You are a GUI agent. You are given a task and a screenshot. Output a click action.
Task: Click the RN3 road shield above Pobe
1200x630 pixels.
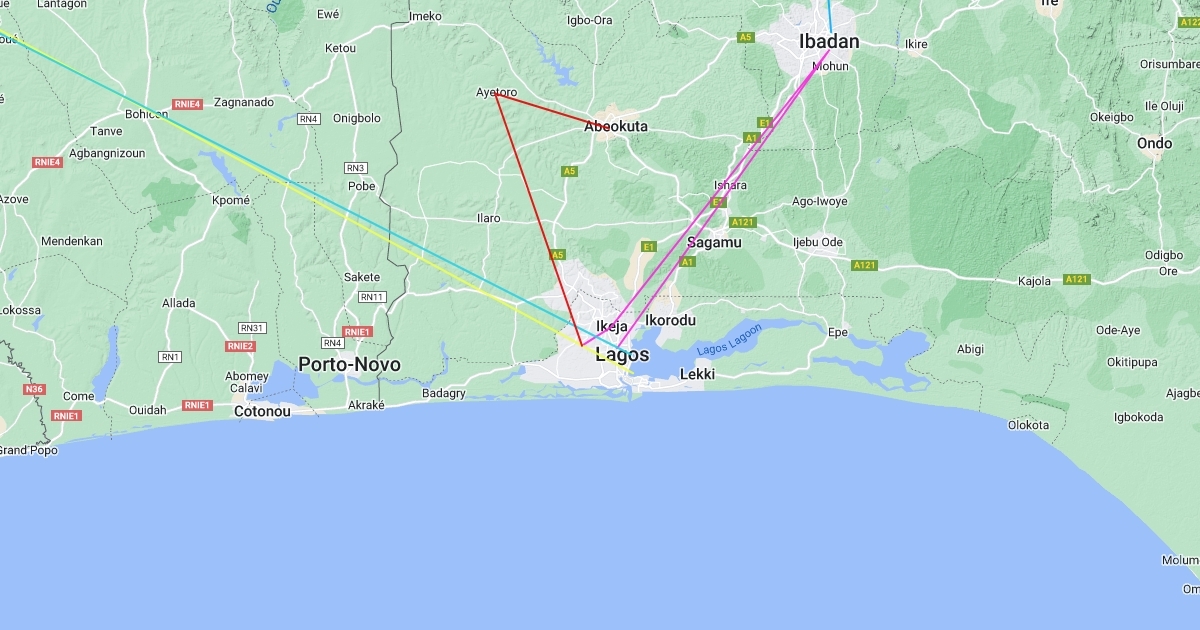click(355, 168)
